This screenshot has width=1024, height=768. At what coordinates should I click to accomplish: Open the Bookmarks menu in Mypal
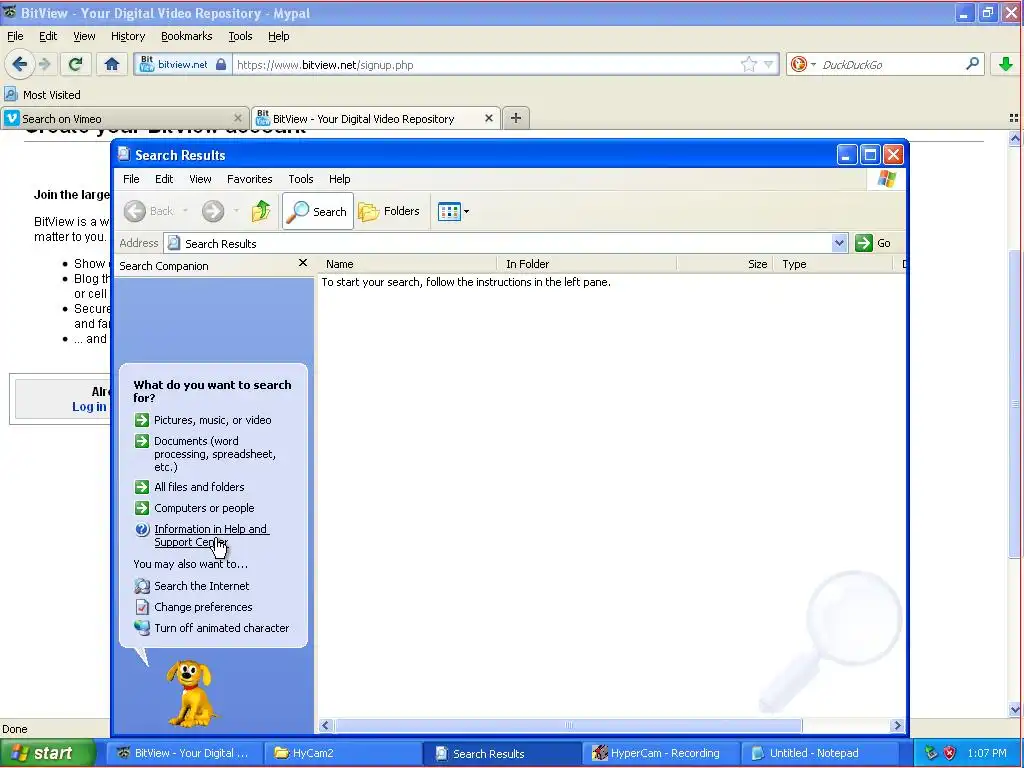187,36
